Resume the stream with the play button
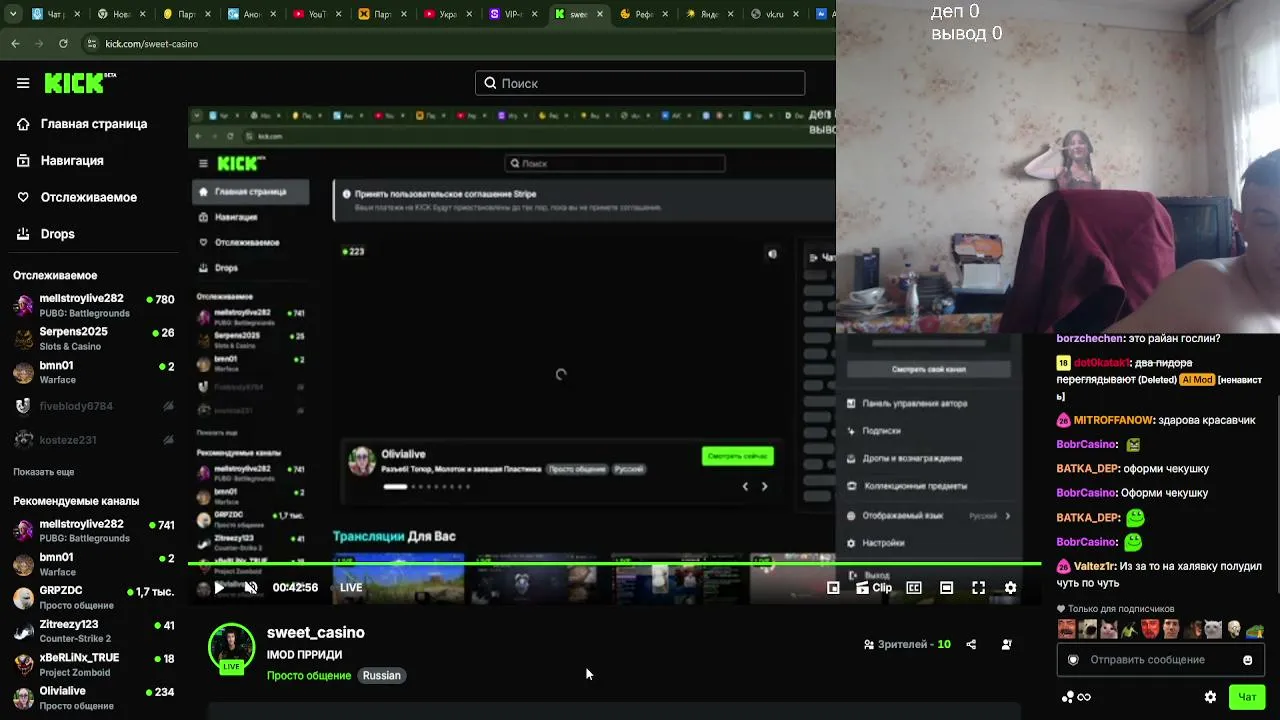This screenshot has width=1280, height=720. pos(219,588)
